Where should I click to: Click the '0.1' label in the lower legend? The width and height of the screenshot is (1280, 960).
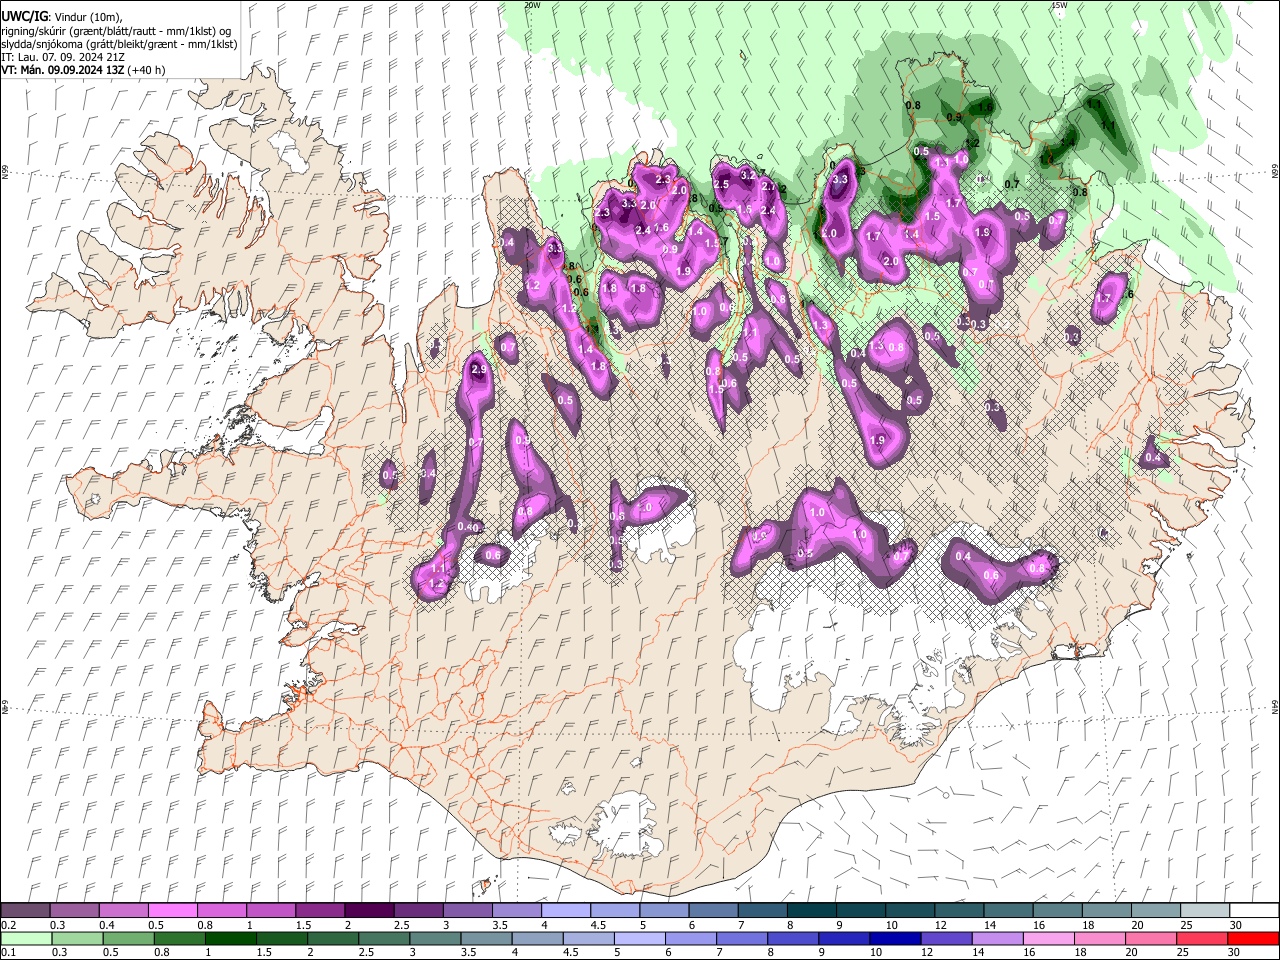tap(8, 952)
